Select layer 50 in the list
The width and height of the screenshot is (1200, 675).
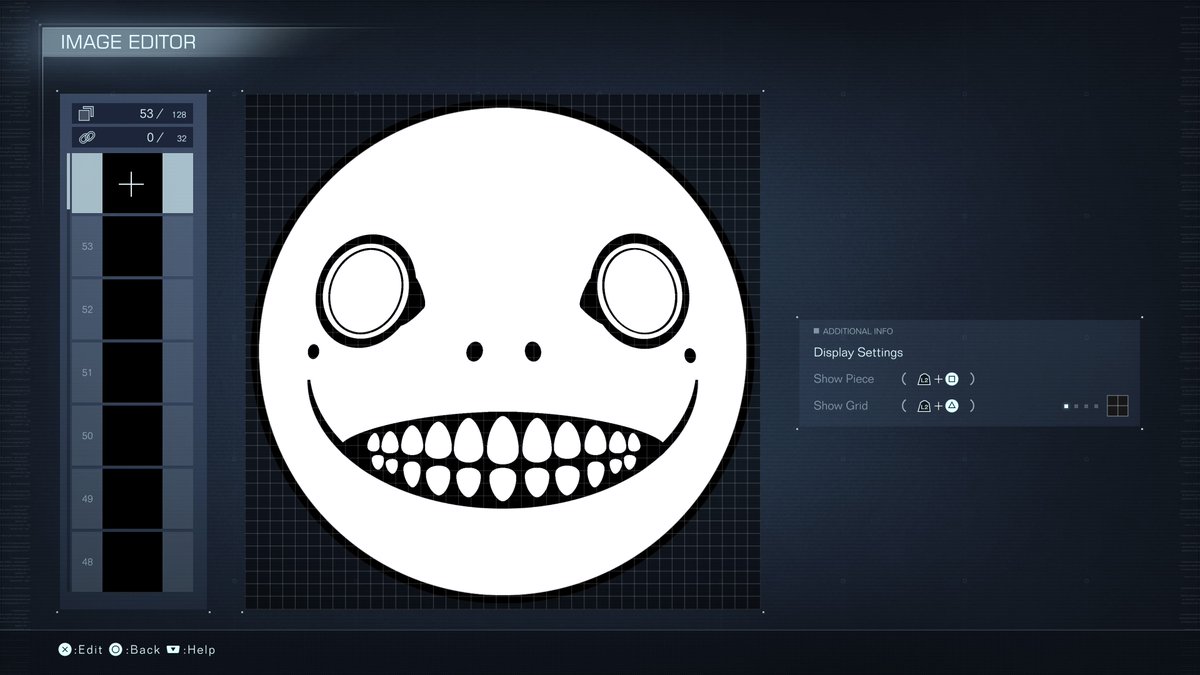pos(131,435)
